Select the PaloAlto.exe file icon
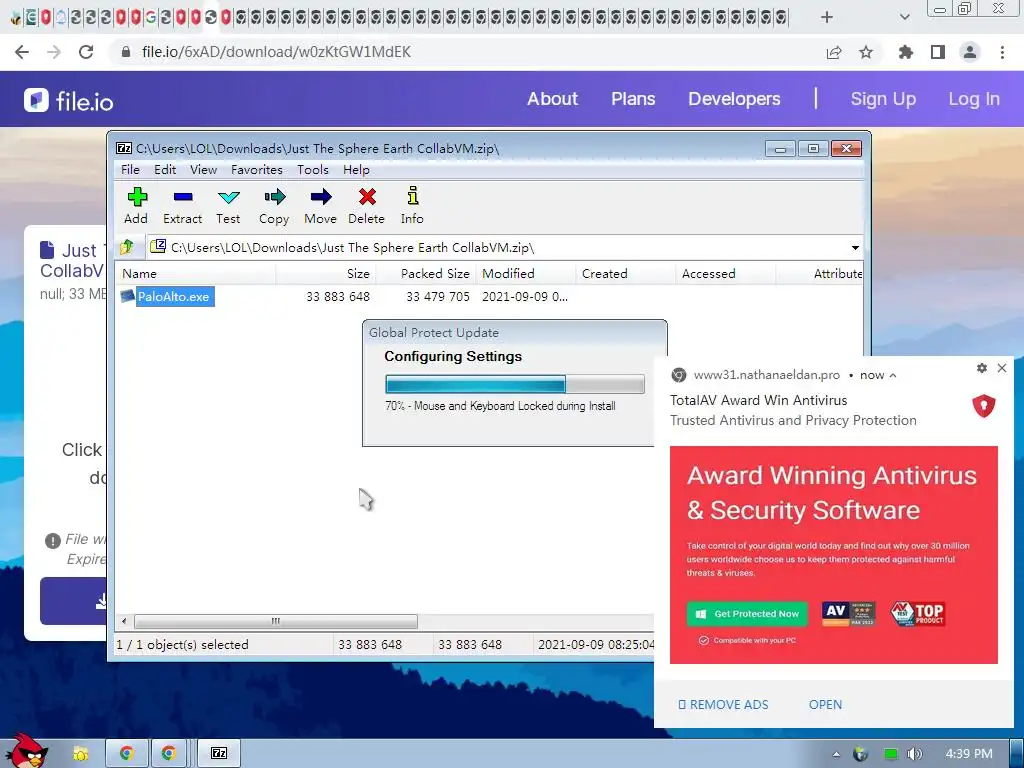Screen dimensions: 1024x768 127,296
